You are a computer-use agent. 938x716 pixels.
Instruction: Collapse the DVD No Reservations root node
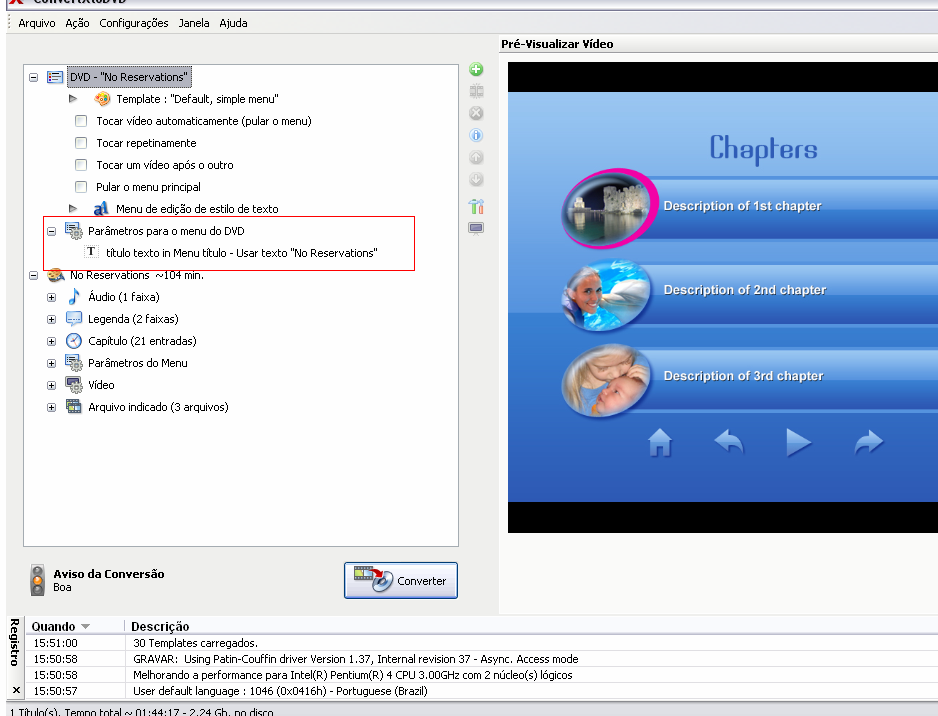point(34,77)
